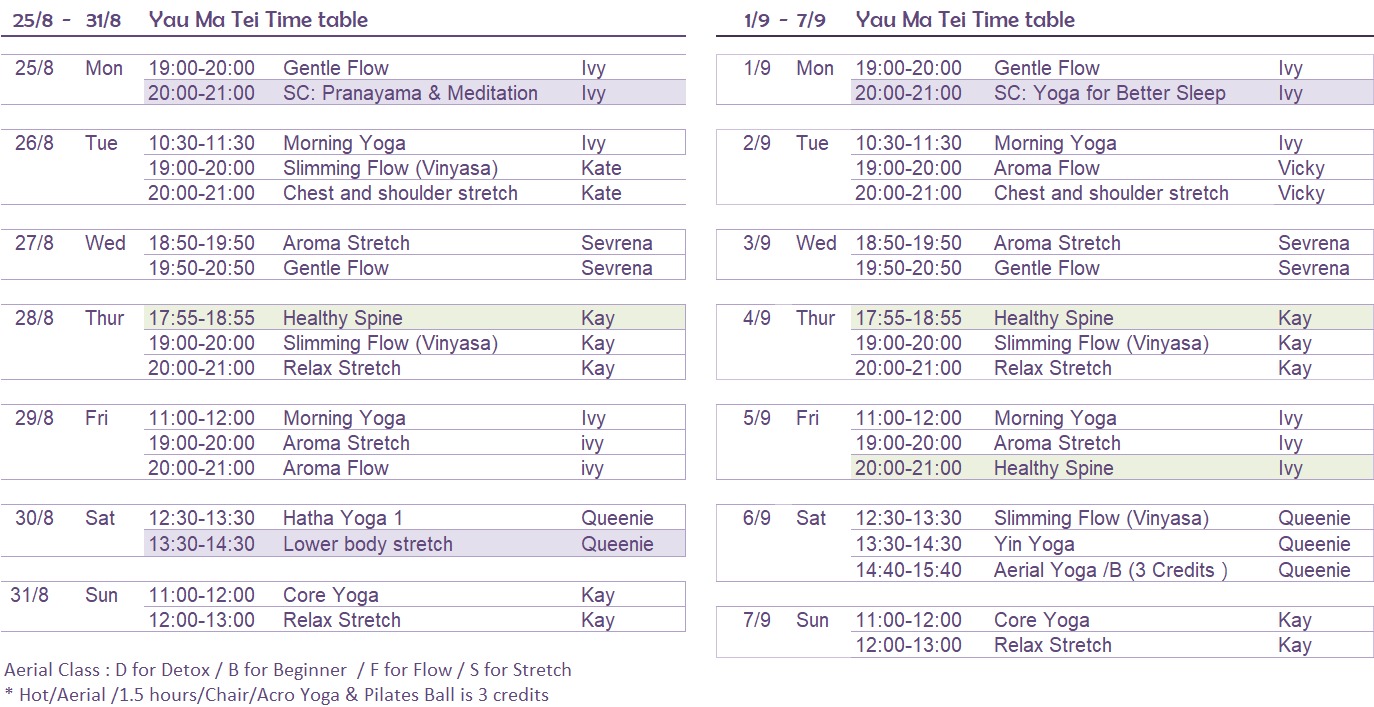The height and width of the screenshot is (707, 1374).
Task: Select Aroma Flow with Vicky on 2/9
Action: point(1112,168)
